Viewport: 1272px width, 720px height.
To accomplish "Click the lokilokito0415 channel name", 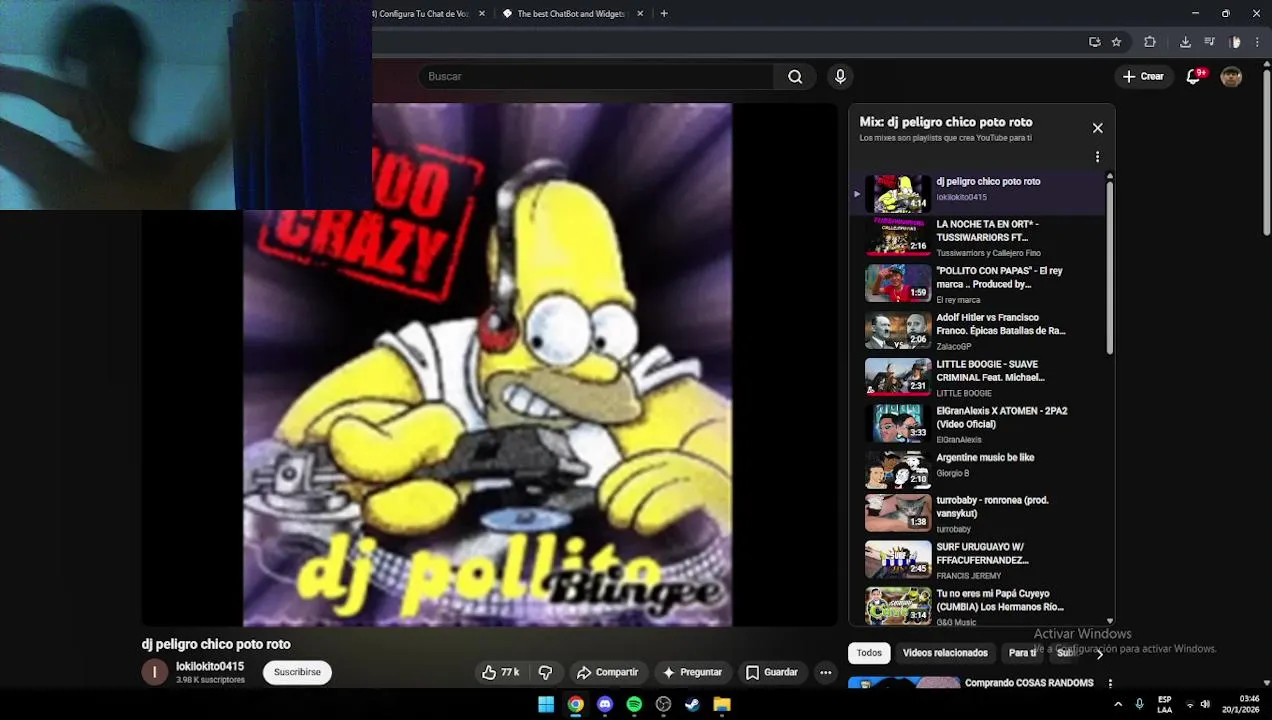I will tap(210, 666).
